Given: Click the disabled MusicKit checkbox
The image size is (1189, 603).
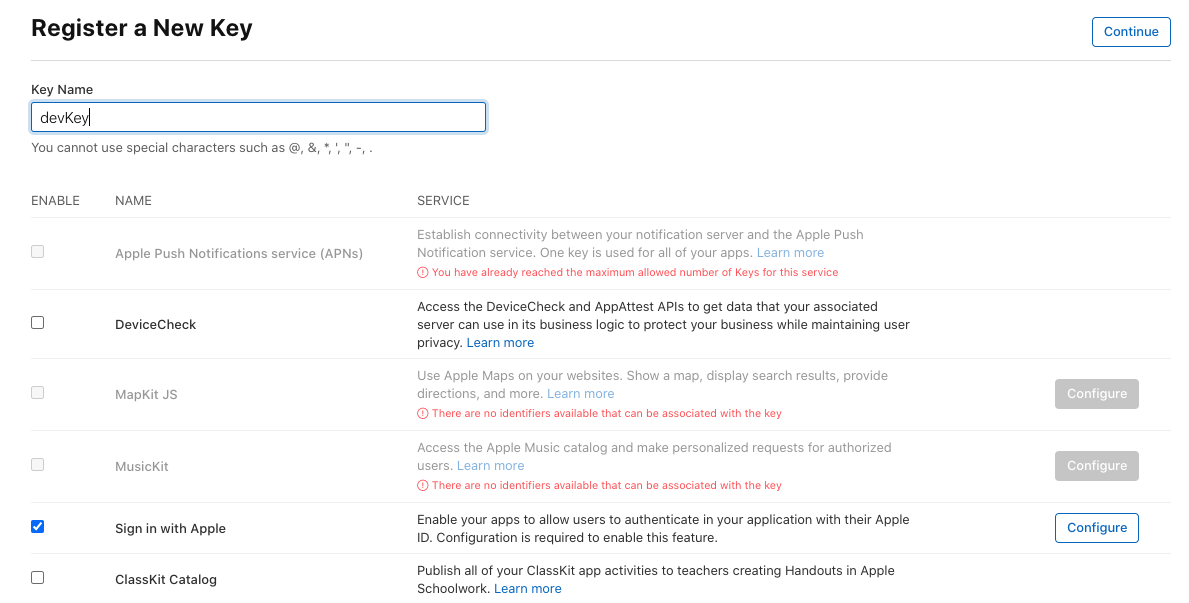Looking at the screenshot, I should pyautogui.click(x=37, y=464).
